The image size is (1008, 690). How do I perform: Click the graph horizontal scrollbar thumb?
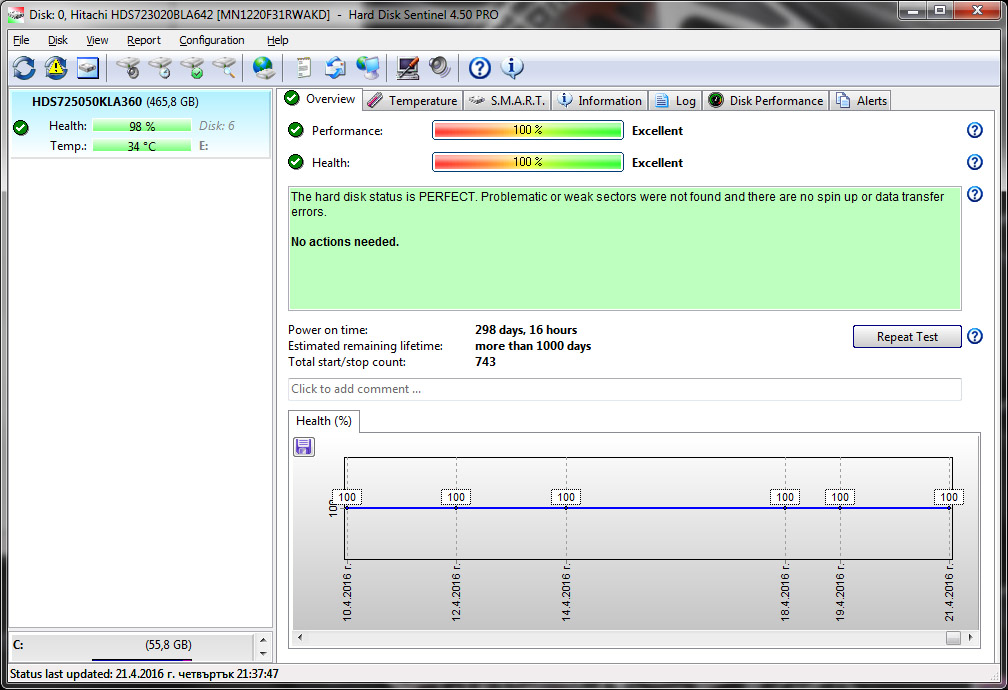coord(953,637)
